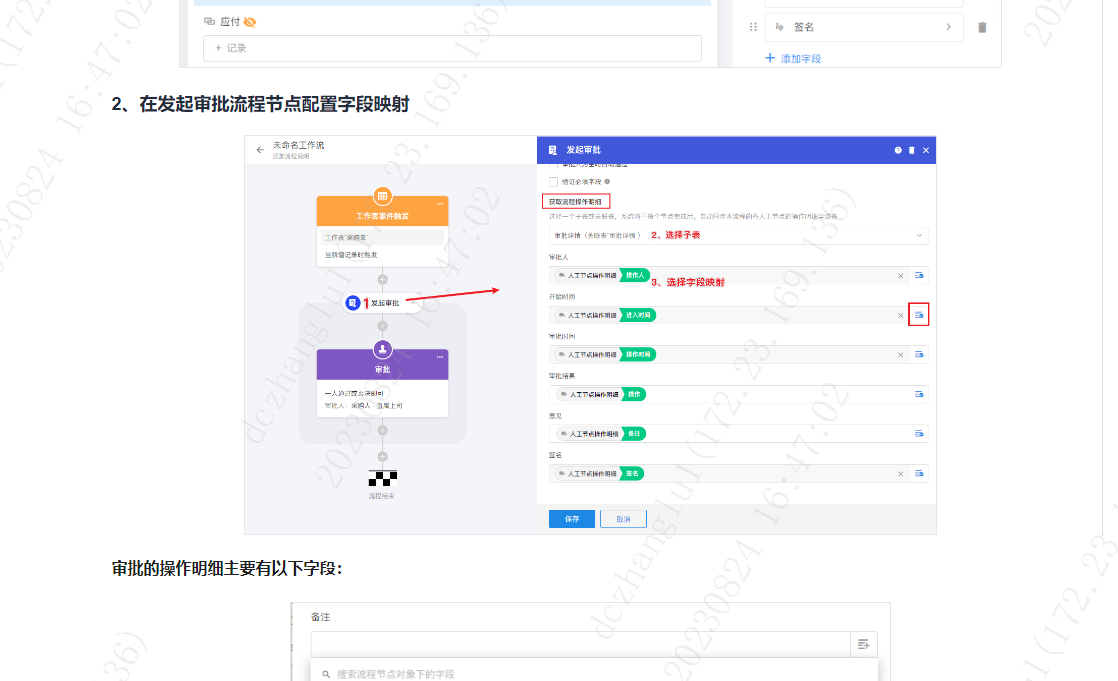The width and height of the screenshot is (1118, 681).
Task: Click the blue 发起审批 node icon
Action: click(352, 303)
